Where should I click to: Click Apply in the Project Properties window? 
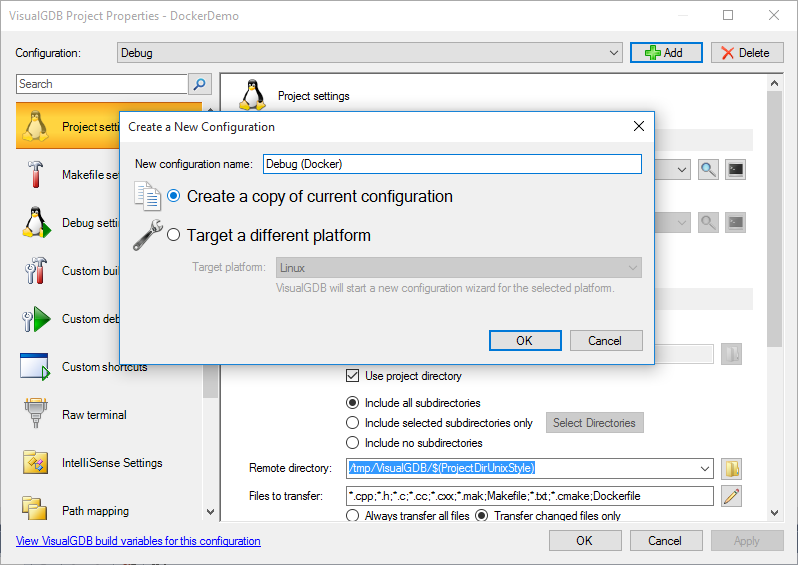(x=747, y=541)
